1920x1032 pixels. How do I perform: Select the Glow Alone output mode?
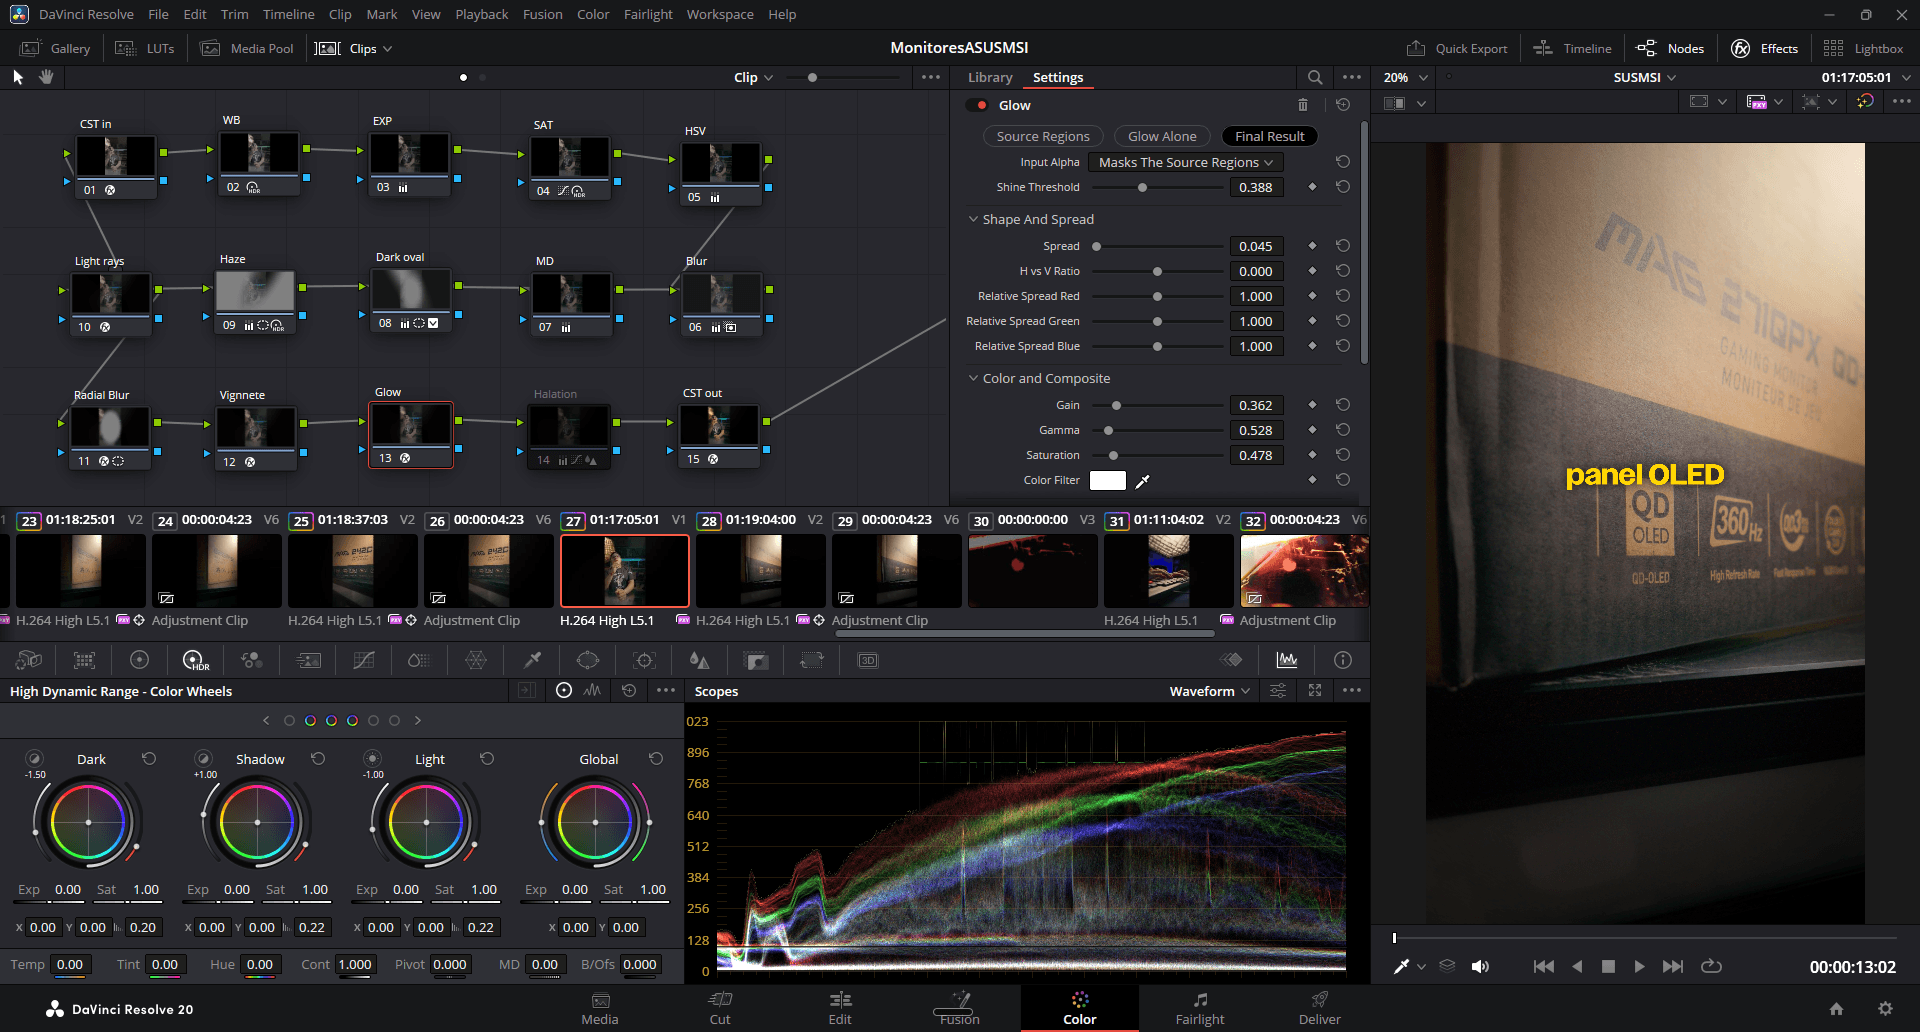[1161, 136]
